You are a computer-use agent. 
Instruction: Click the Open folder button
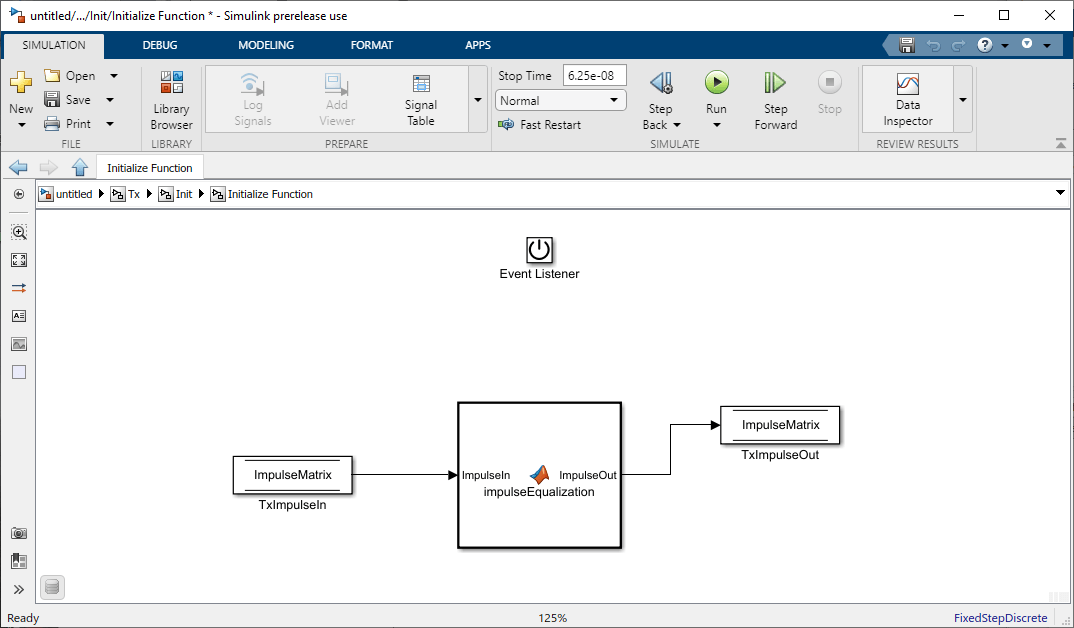[70, 76]
